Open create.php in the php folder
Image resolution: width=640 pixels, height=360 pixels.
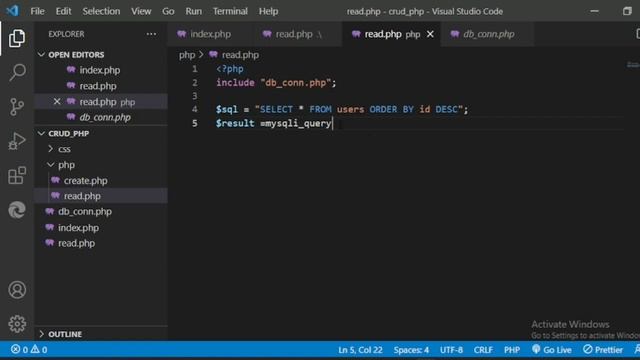pyautogui.click(x=101, y=180)
